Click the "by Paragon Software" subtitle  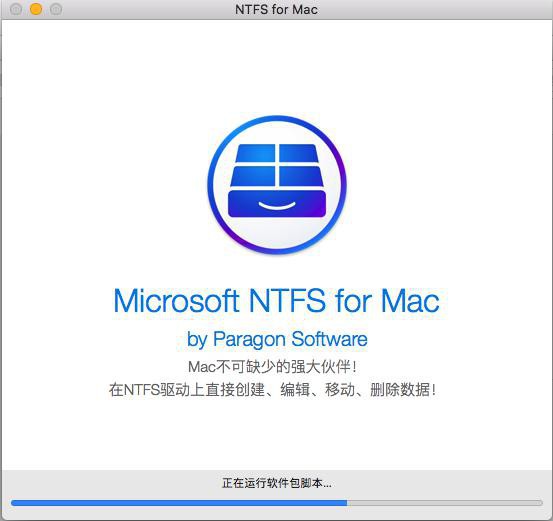coord(277,339)
